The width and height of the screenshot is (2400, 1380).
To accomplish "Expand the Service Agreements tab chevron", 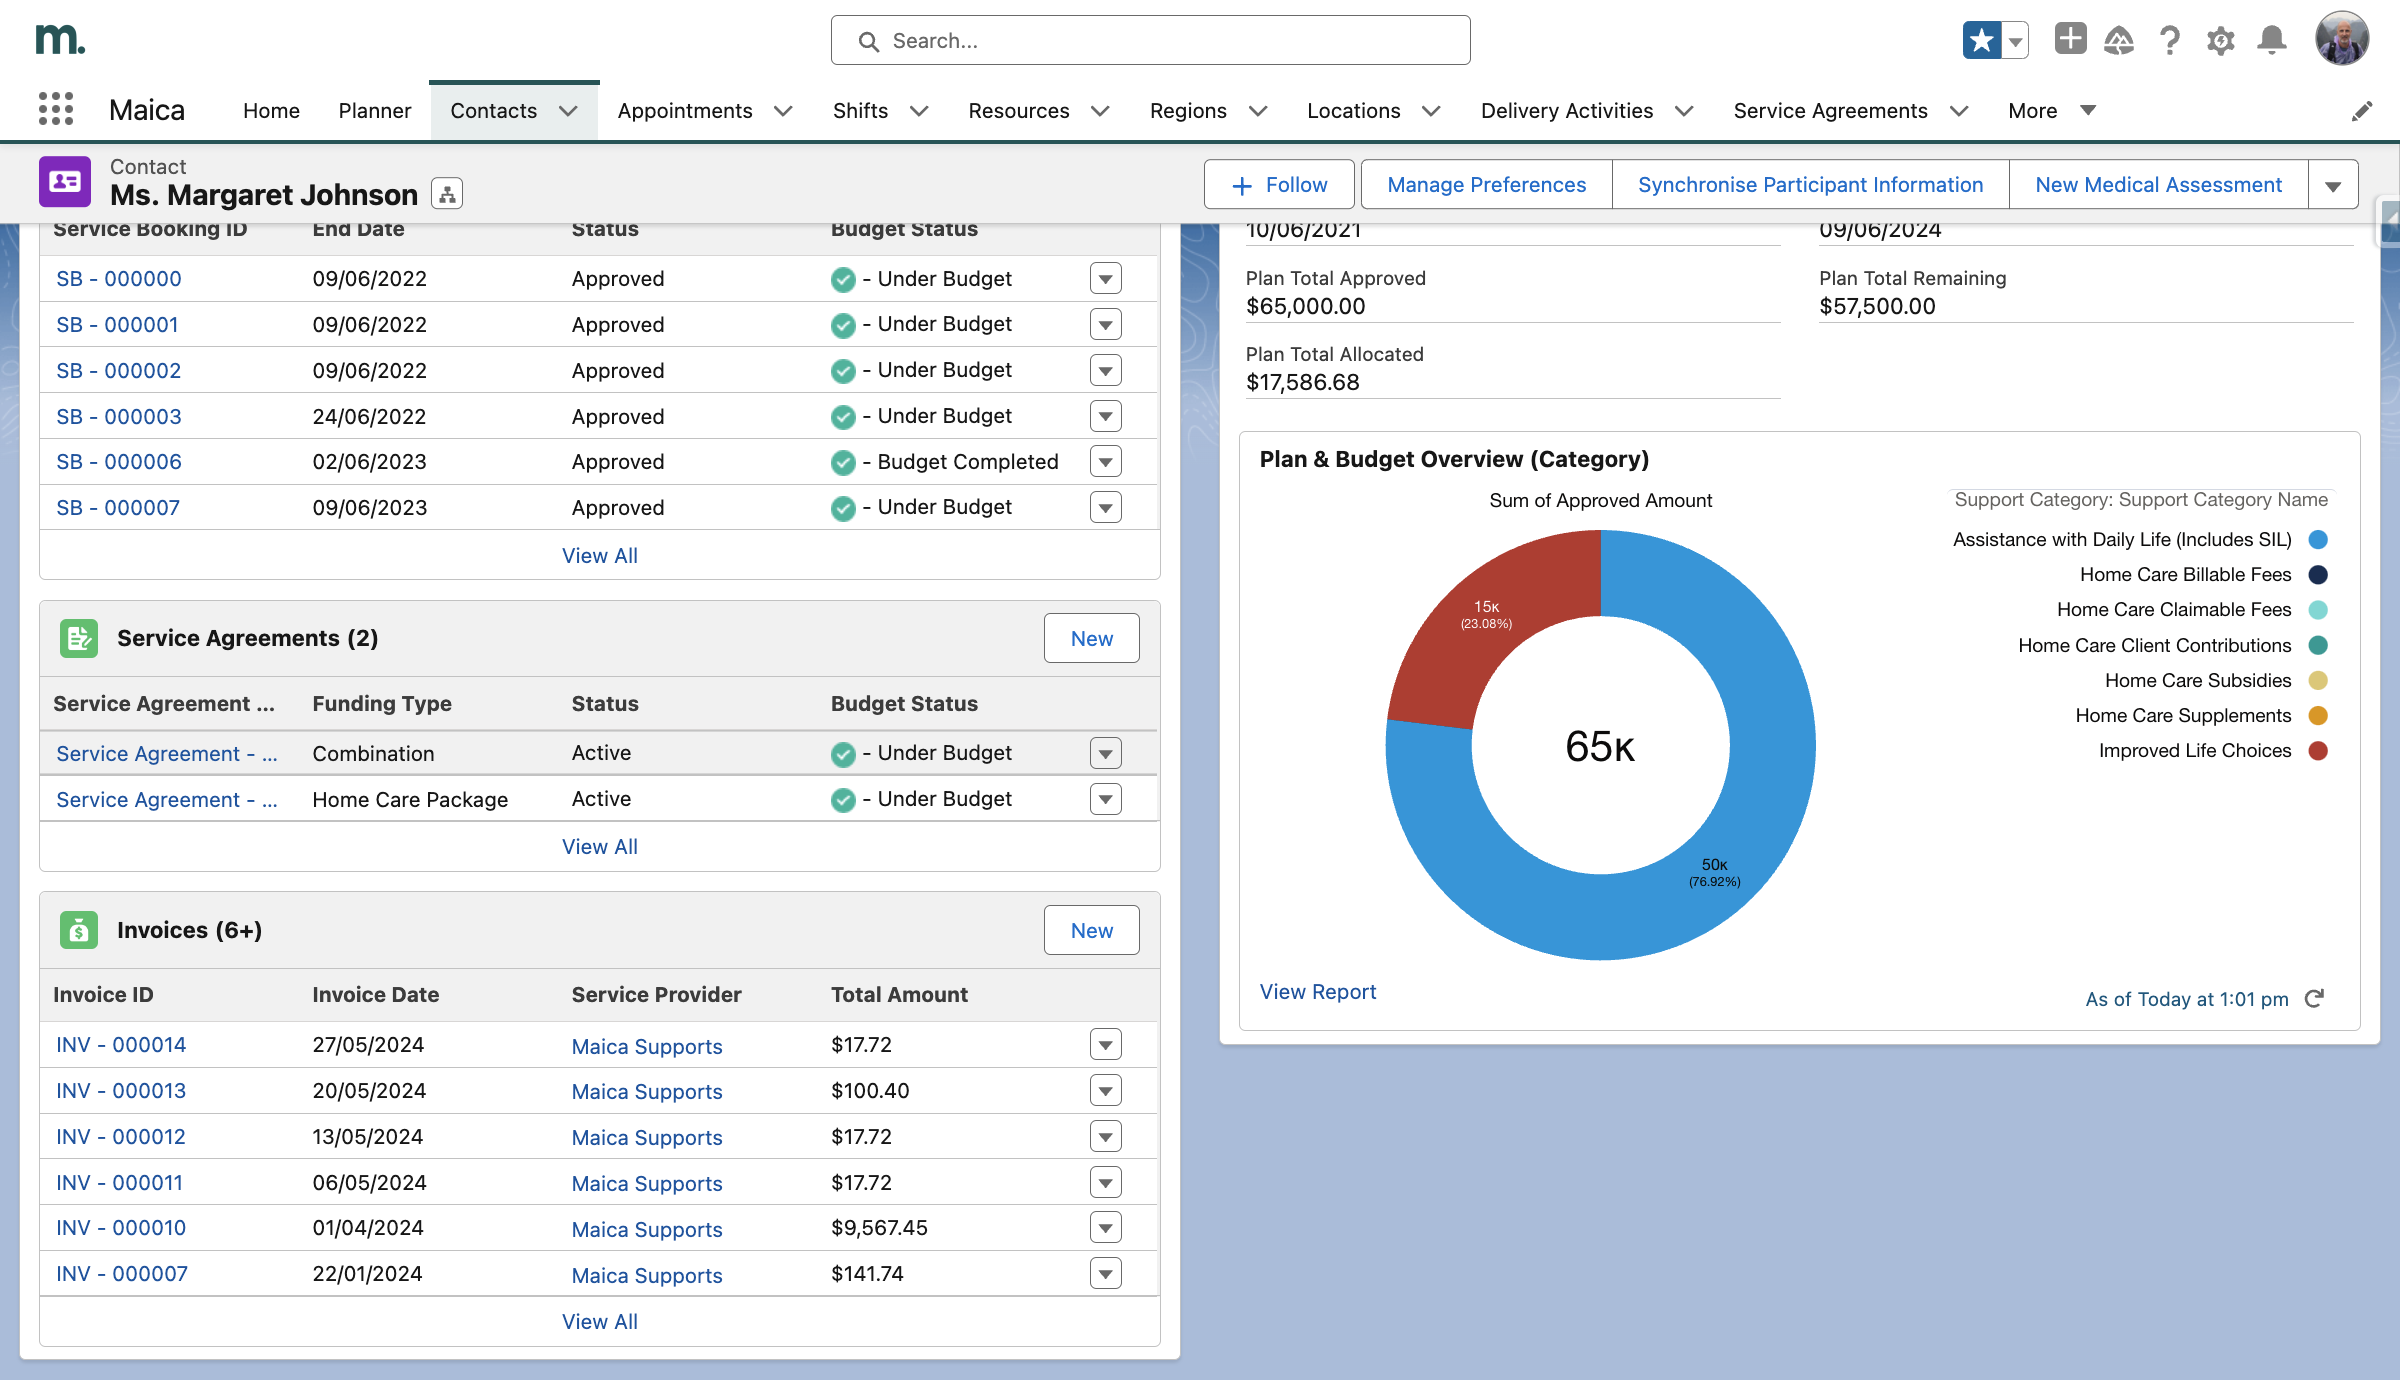I will [1959, 111].
